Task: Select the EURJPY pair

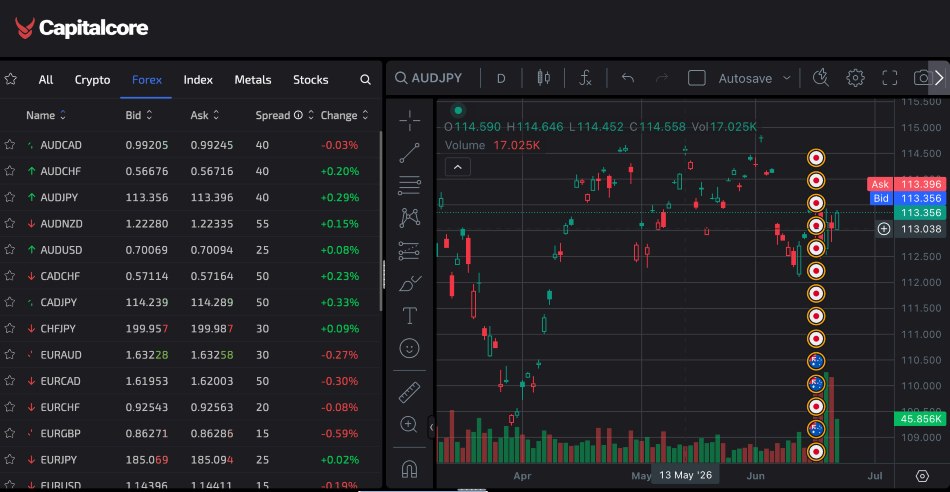Action: pyautogui.click(x=189, y=460)
